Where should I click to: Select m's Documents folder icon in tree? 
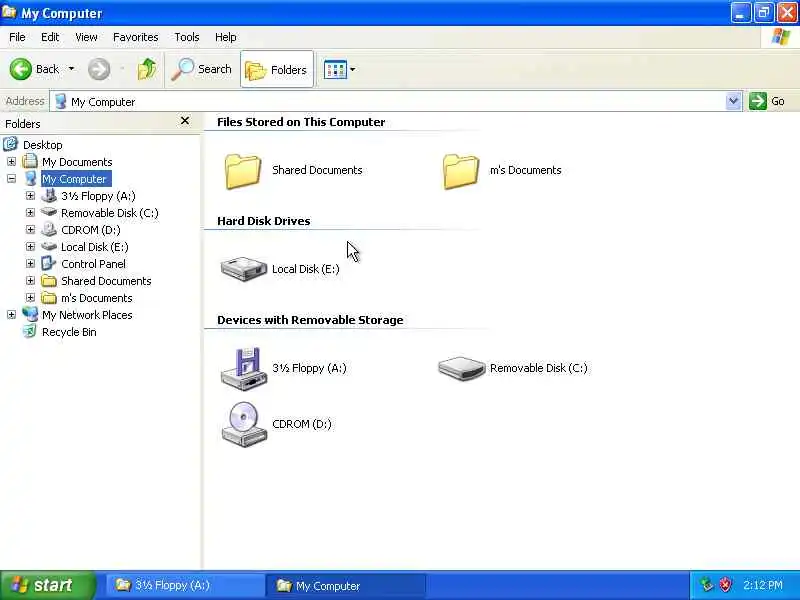tap(49, 297)
